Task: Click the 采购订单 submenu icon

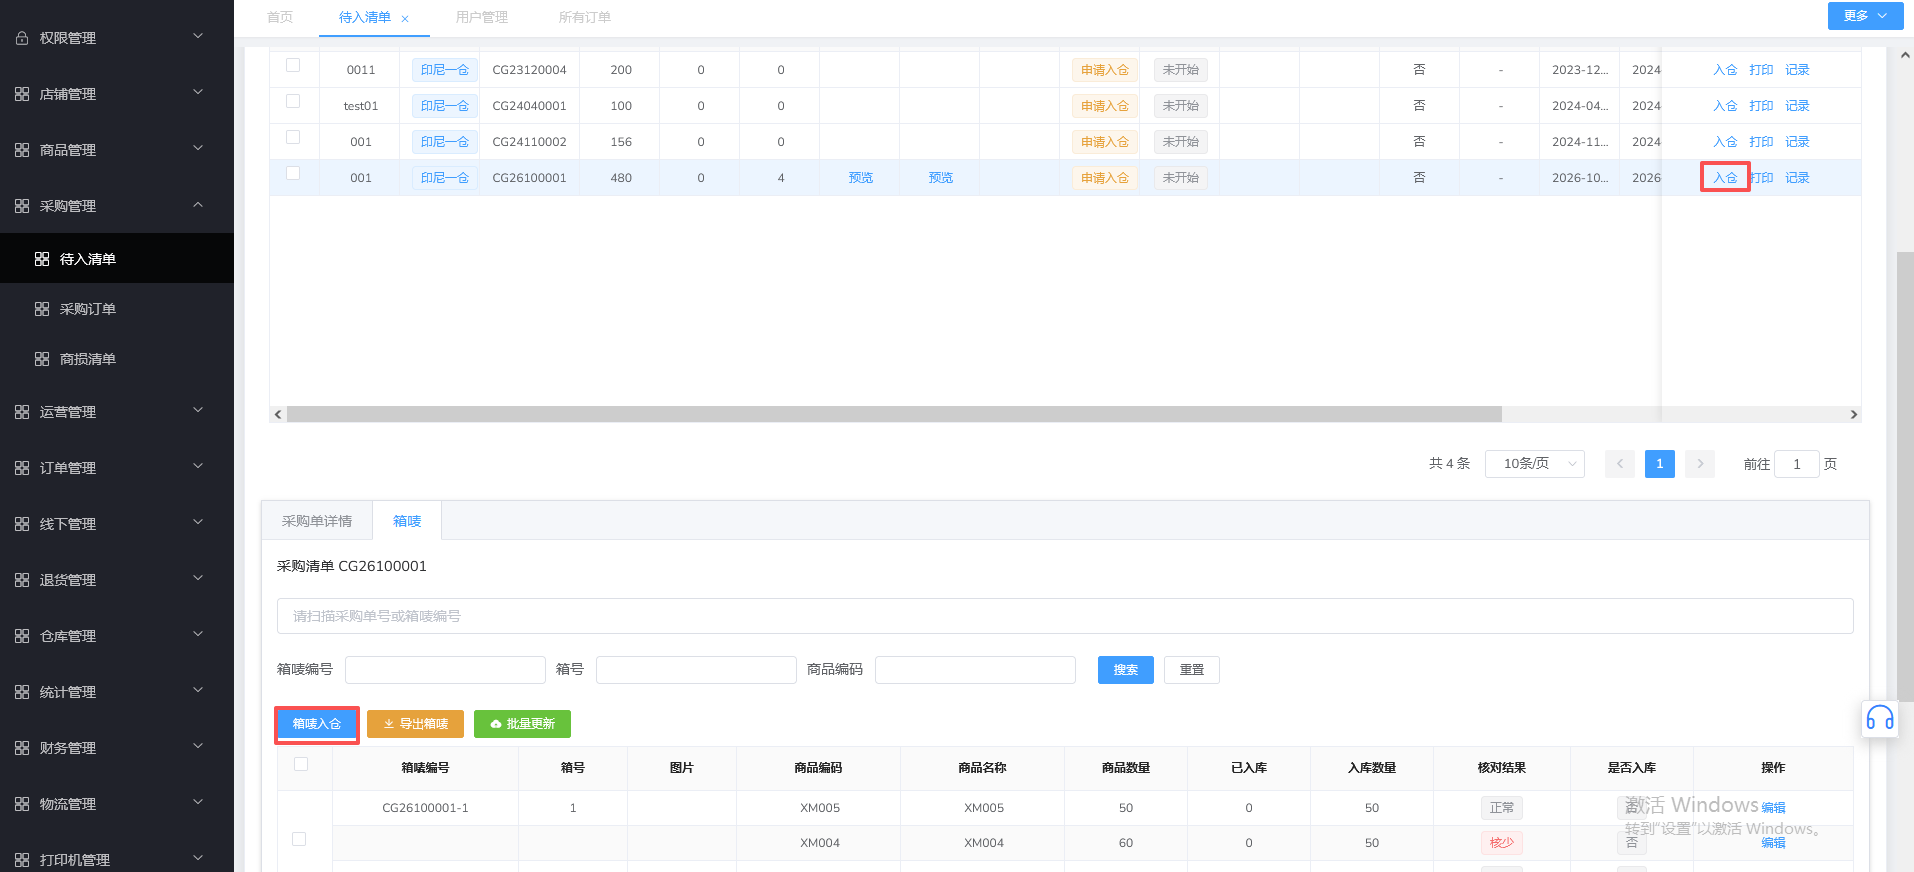Action: point(42,309)
